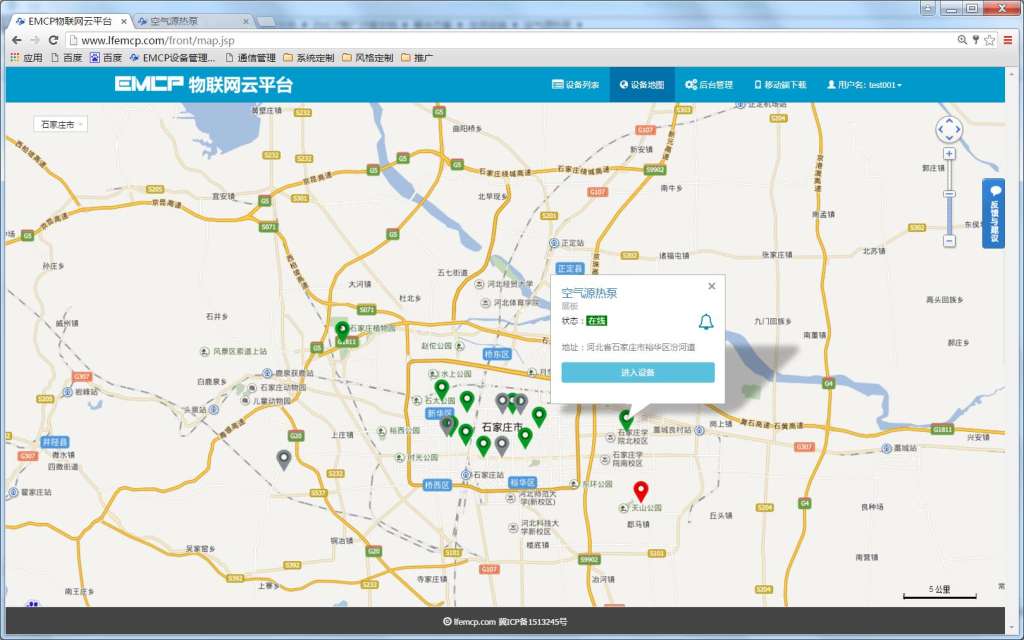This screenshot has height=640, width=1024.
Task: Open the 设备列表 device list menu
Action: click(x=575, y=85)
